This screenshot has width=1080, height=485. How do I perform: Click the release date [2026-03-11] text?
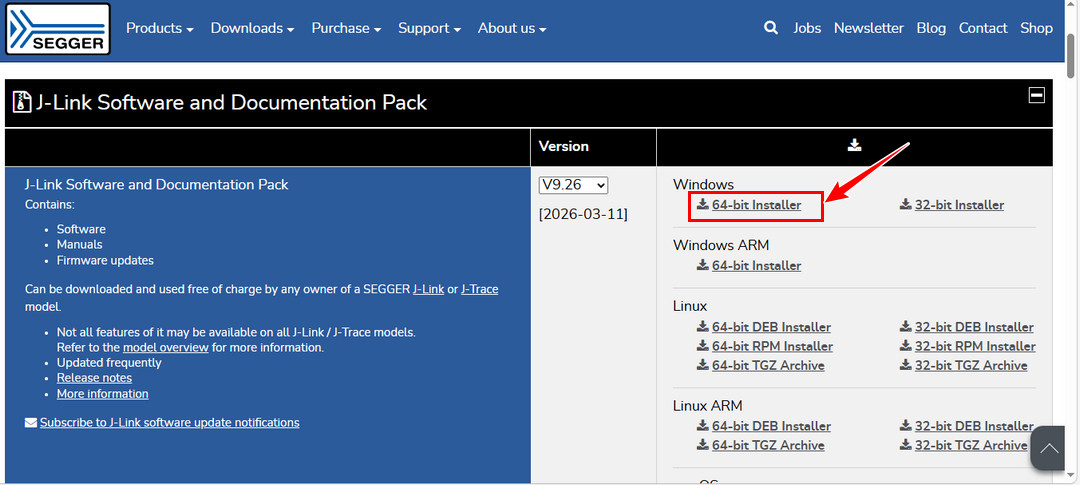pos(583,214)
